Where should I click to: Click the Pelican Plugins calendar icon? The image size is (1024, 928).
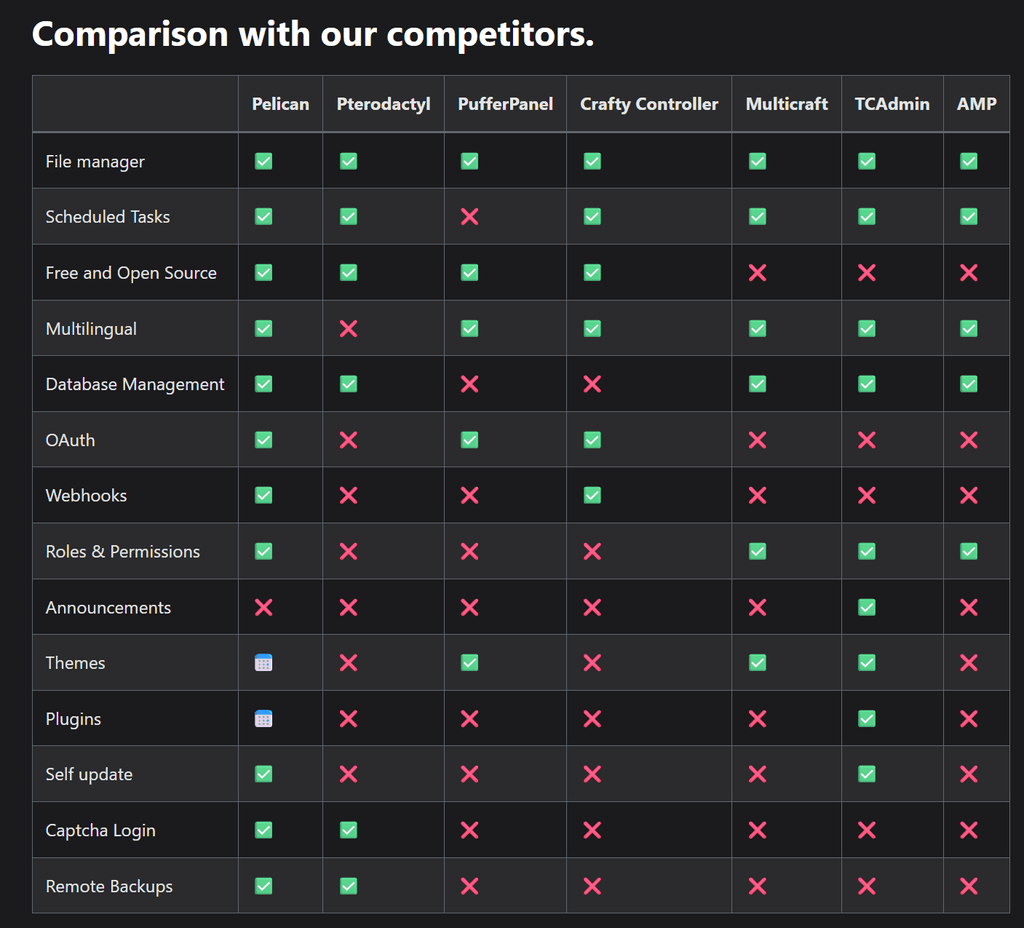(x=264, y=718)
